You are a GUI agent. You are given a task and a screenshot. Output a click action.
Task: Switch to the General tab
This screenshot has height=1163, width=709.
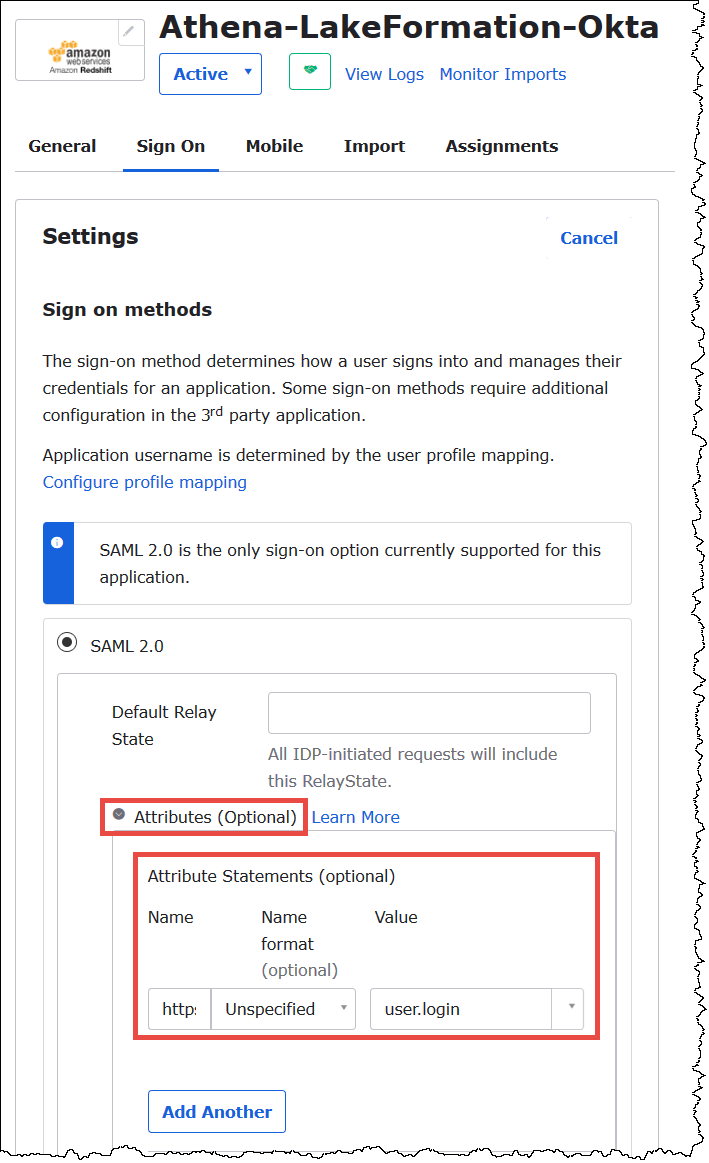pos(62,146)
